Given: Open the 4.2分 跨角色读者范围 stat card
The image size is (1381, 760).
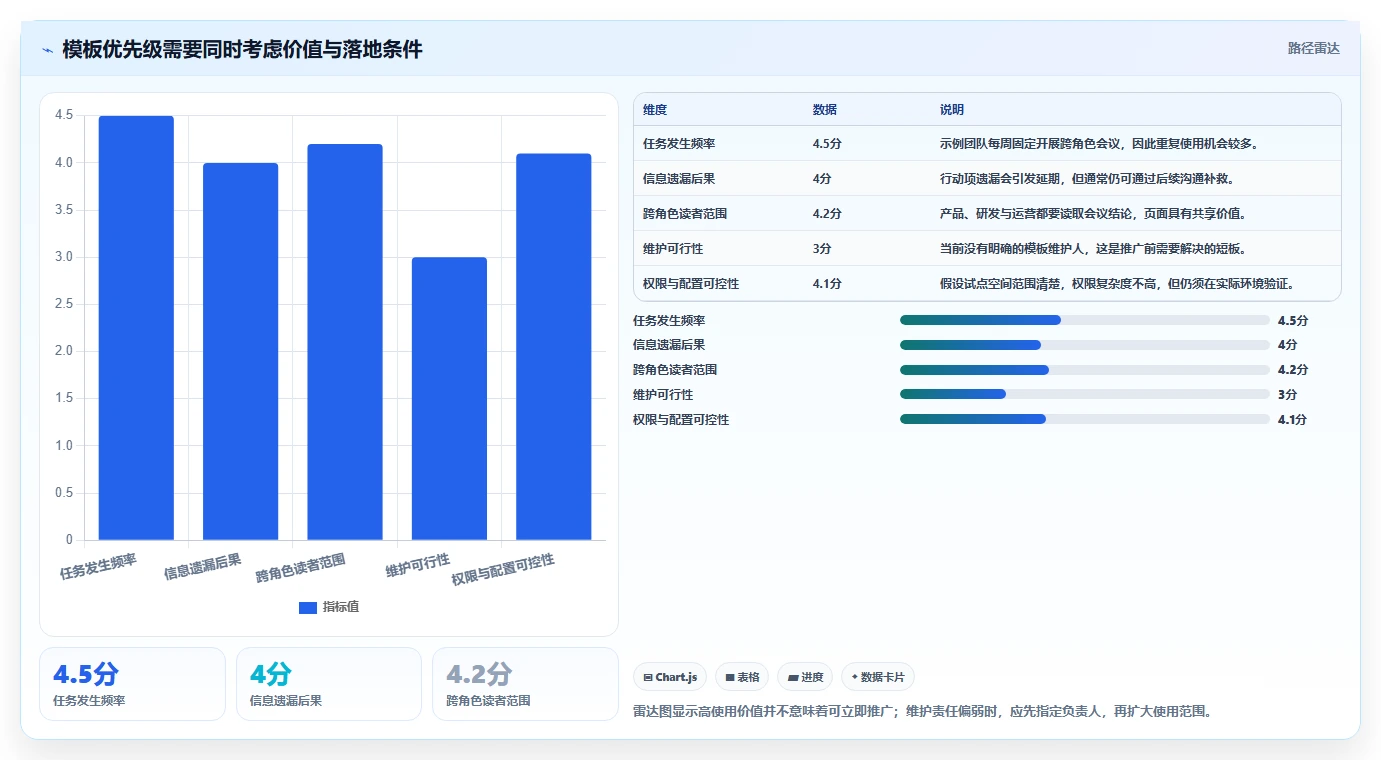Looking at the screenshot, I should pyautogui.click(x=525, y=684).
